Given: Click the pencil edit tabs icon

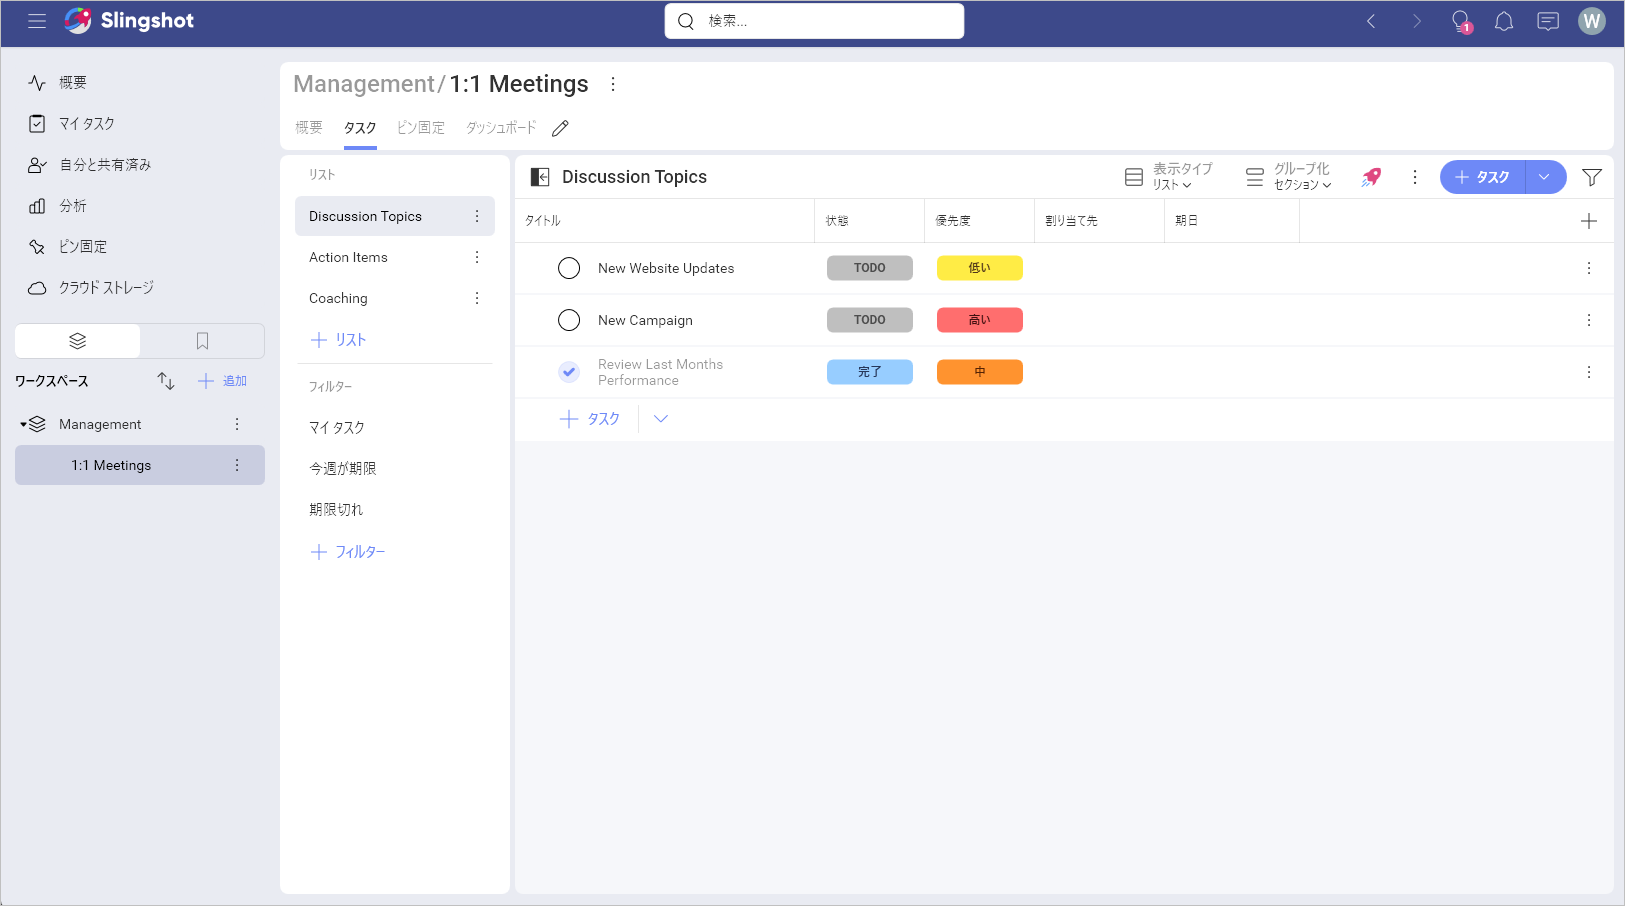Looking at the screenshot, I should (x=560, y=128).
